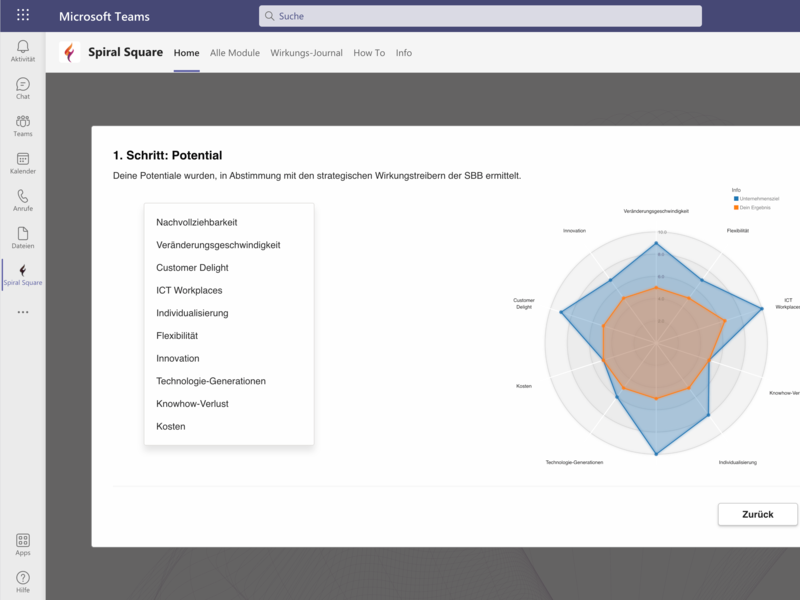Viewport: 800px width, 600px height.
Task: Choose Innovation in the potentials list
Action: 178,358
